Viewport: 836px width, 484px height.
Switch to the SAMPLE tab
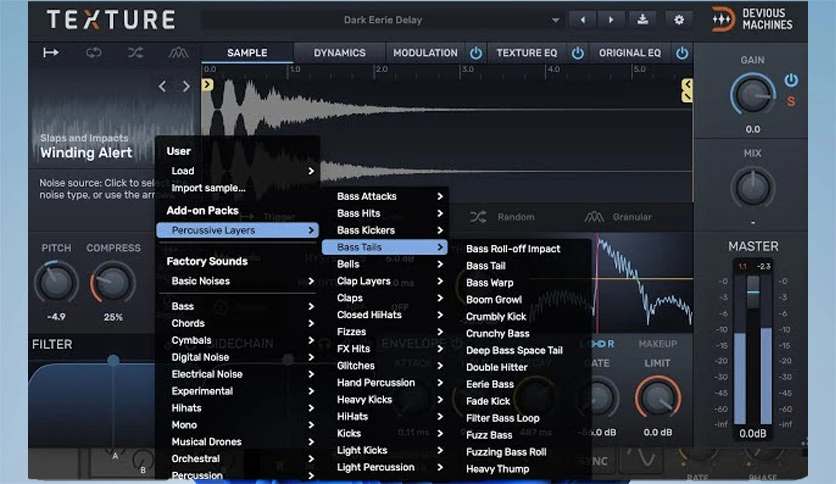(247, 53)
